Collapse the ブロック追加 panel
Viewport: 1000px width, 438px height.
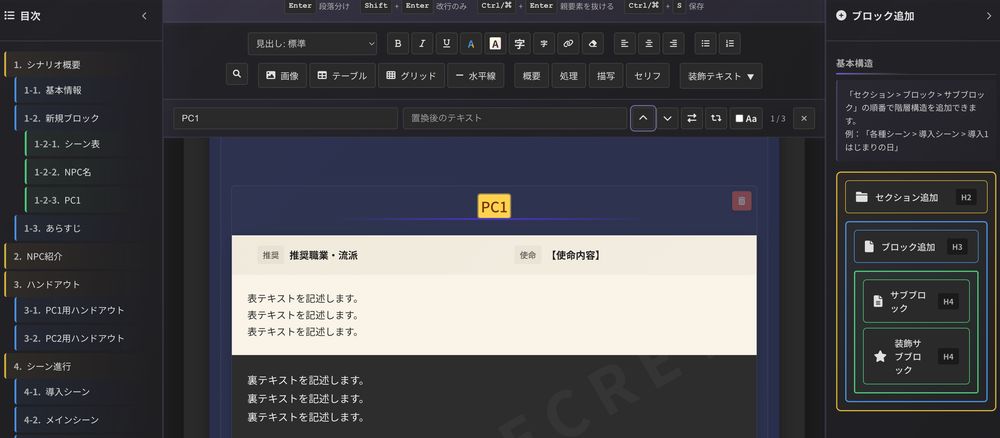(x=989, y=16)
